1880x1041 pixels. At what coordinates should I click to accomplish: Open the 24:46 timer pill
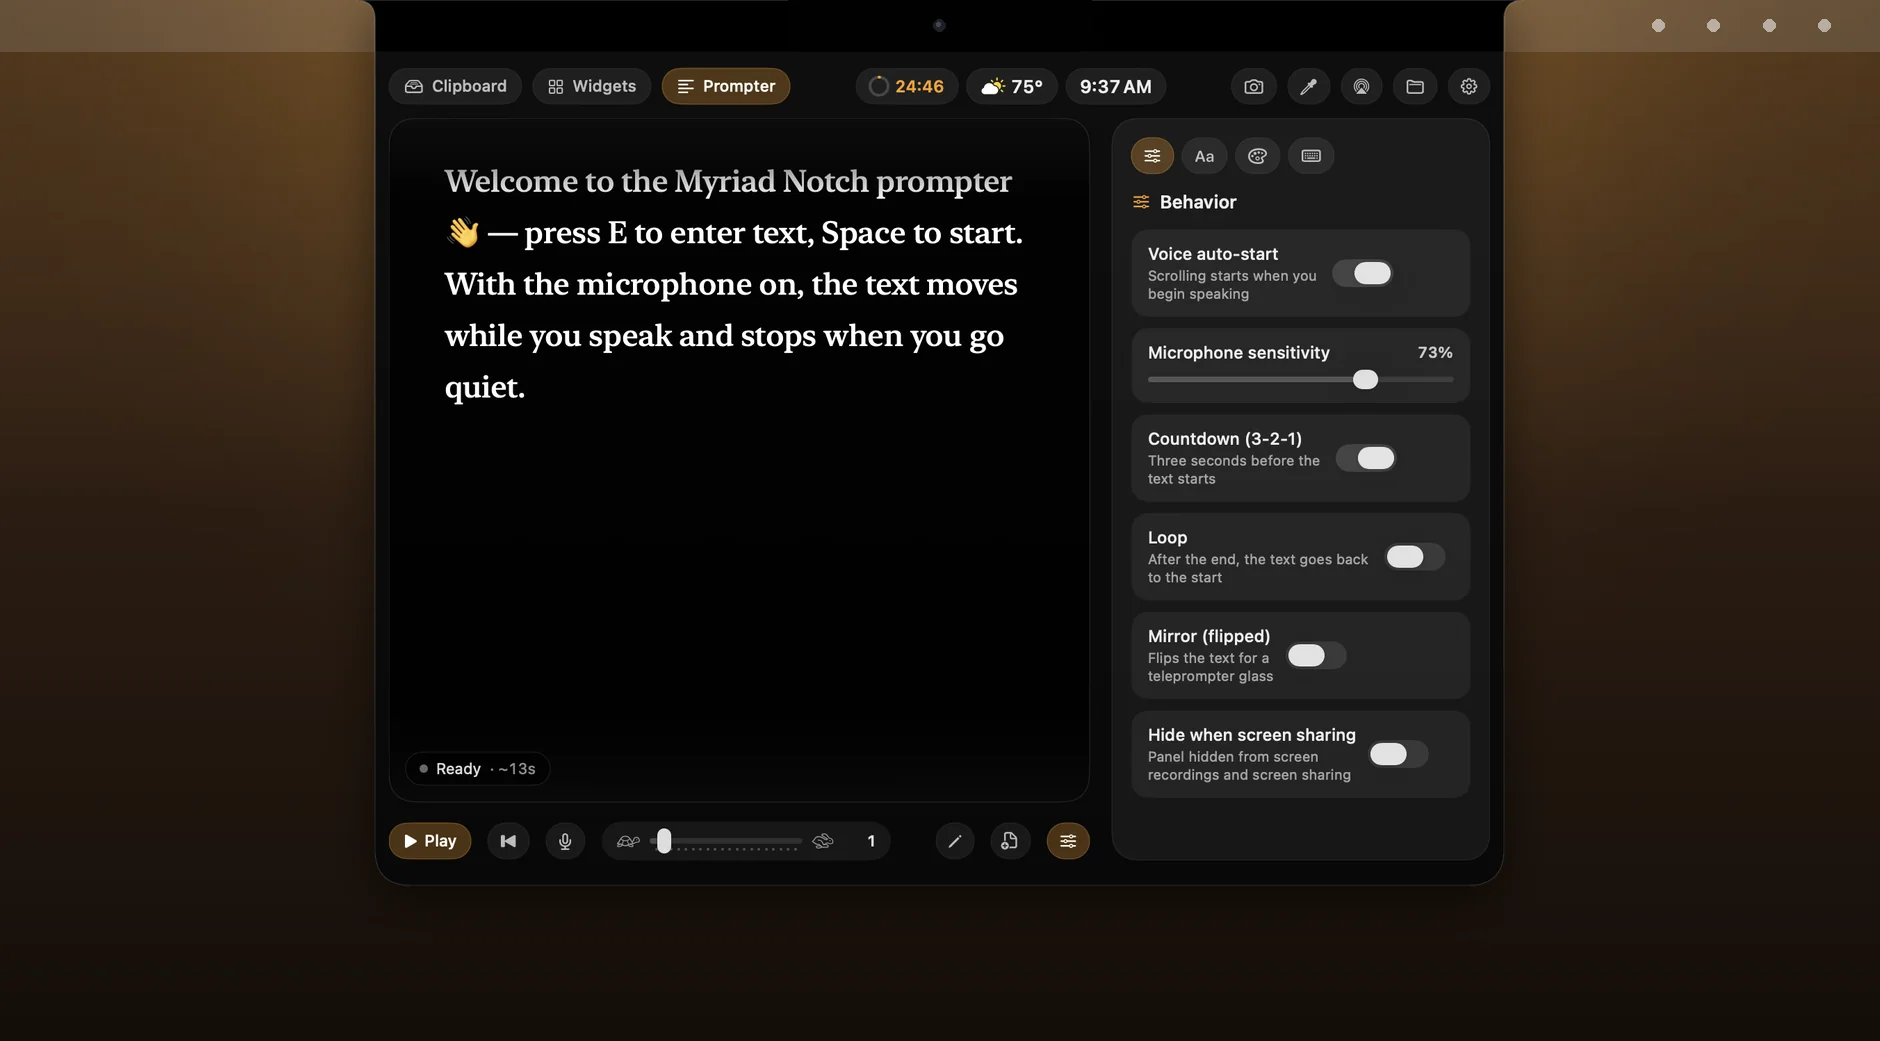906,86
